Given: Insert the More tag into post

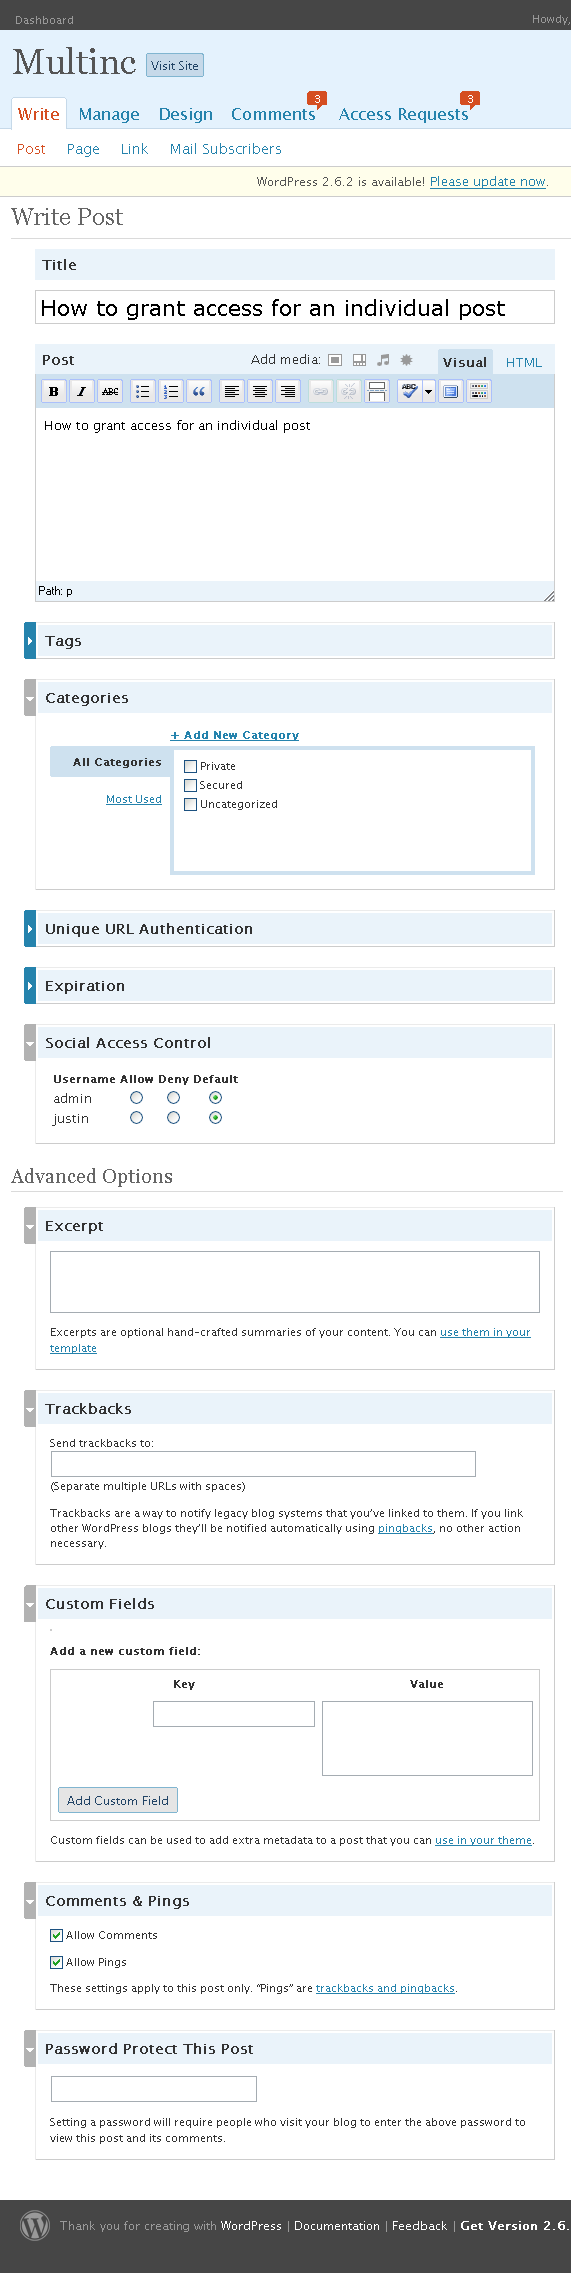Looking at the screenshot, I should click(x=377, y=392).
